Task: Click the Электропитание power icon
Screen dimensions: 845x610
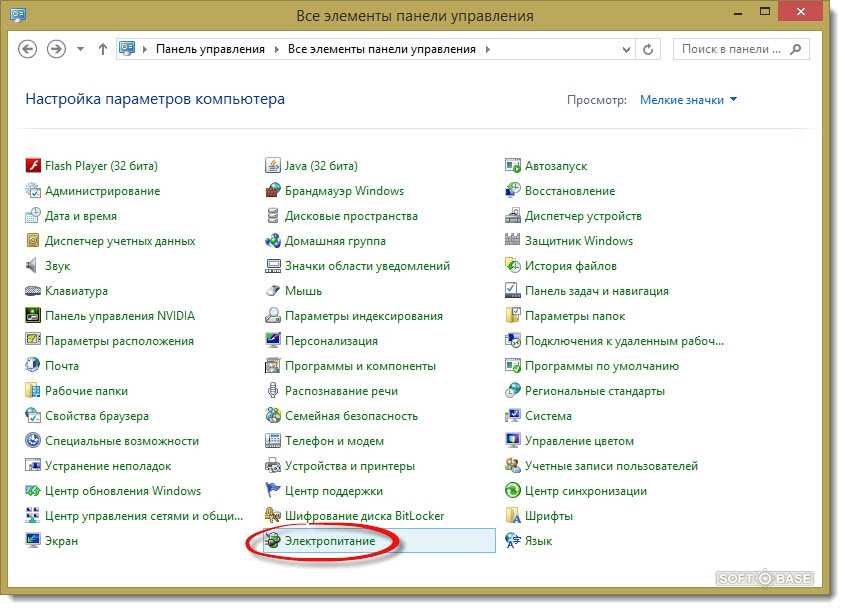Action: click(273, 540)
